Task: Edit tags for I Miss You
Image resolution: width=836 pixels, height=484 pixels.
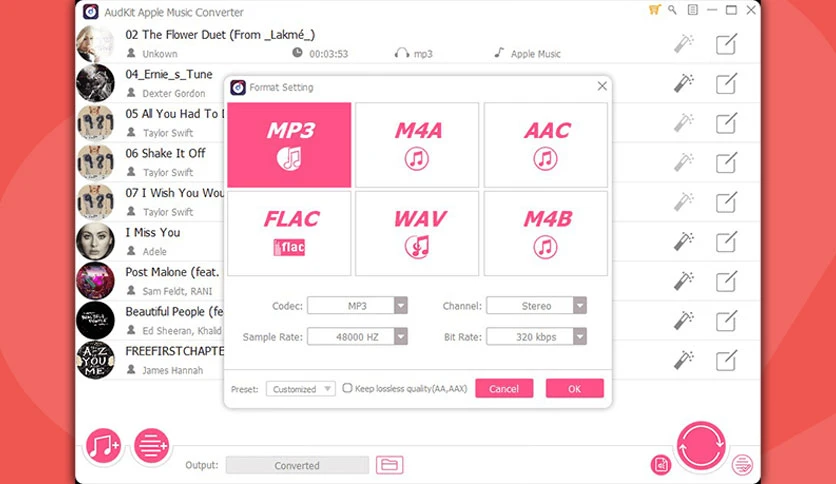Action: [726, 241]
